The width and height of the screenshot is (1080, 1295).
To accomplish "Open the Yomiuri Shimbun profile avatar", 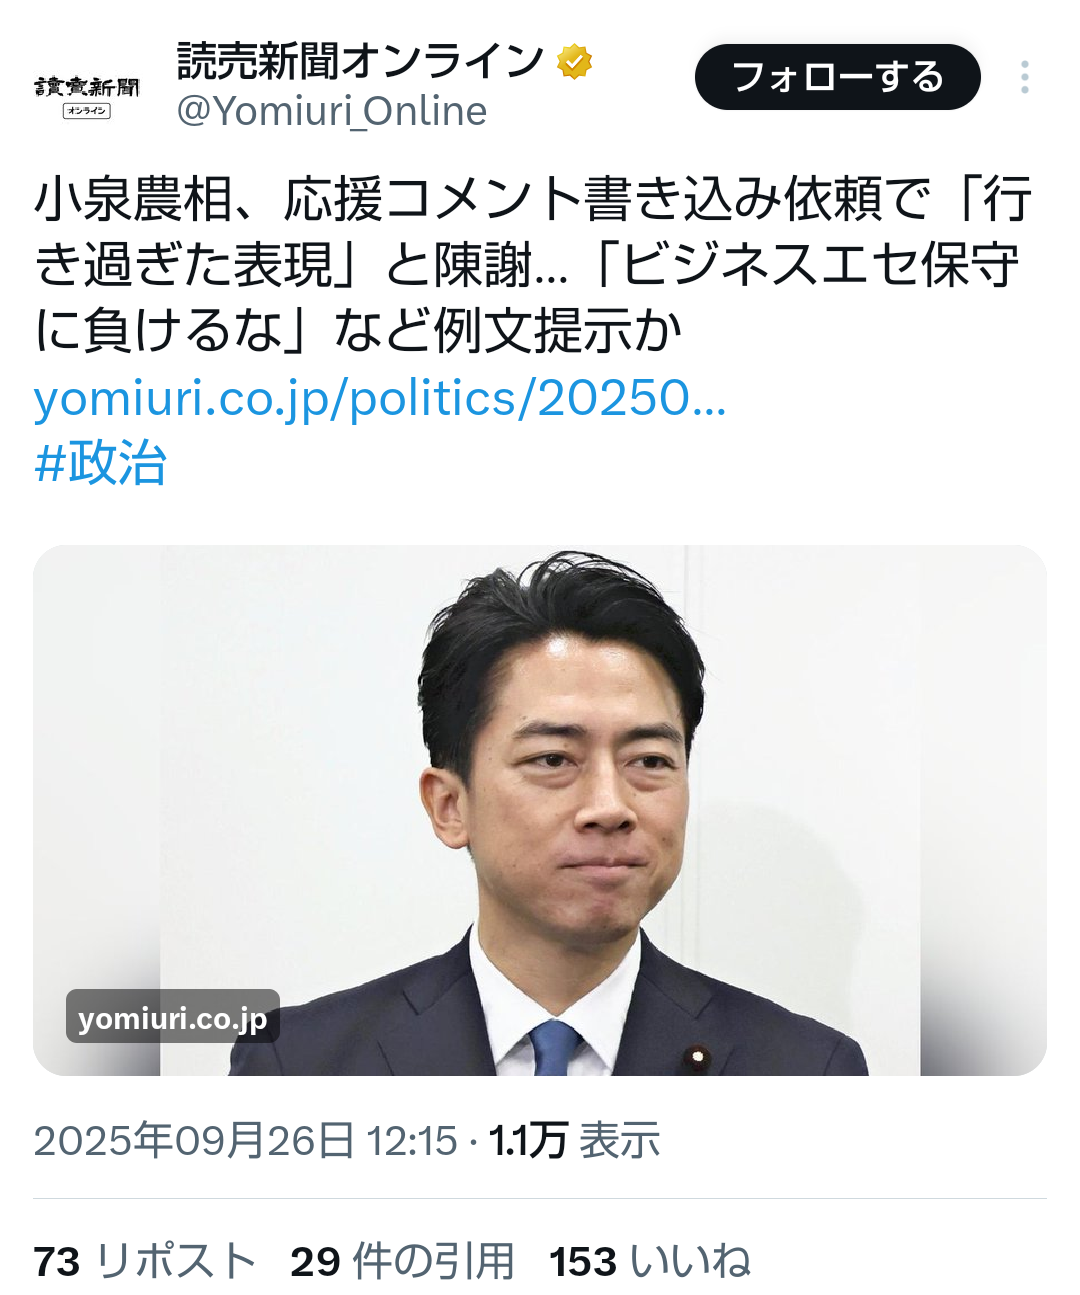I will point(87,95).
